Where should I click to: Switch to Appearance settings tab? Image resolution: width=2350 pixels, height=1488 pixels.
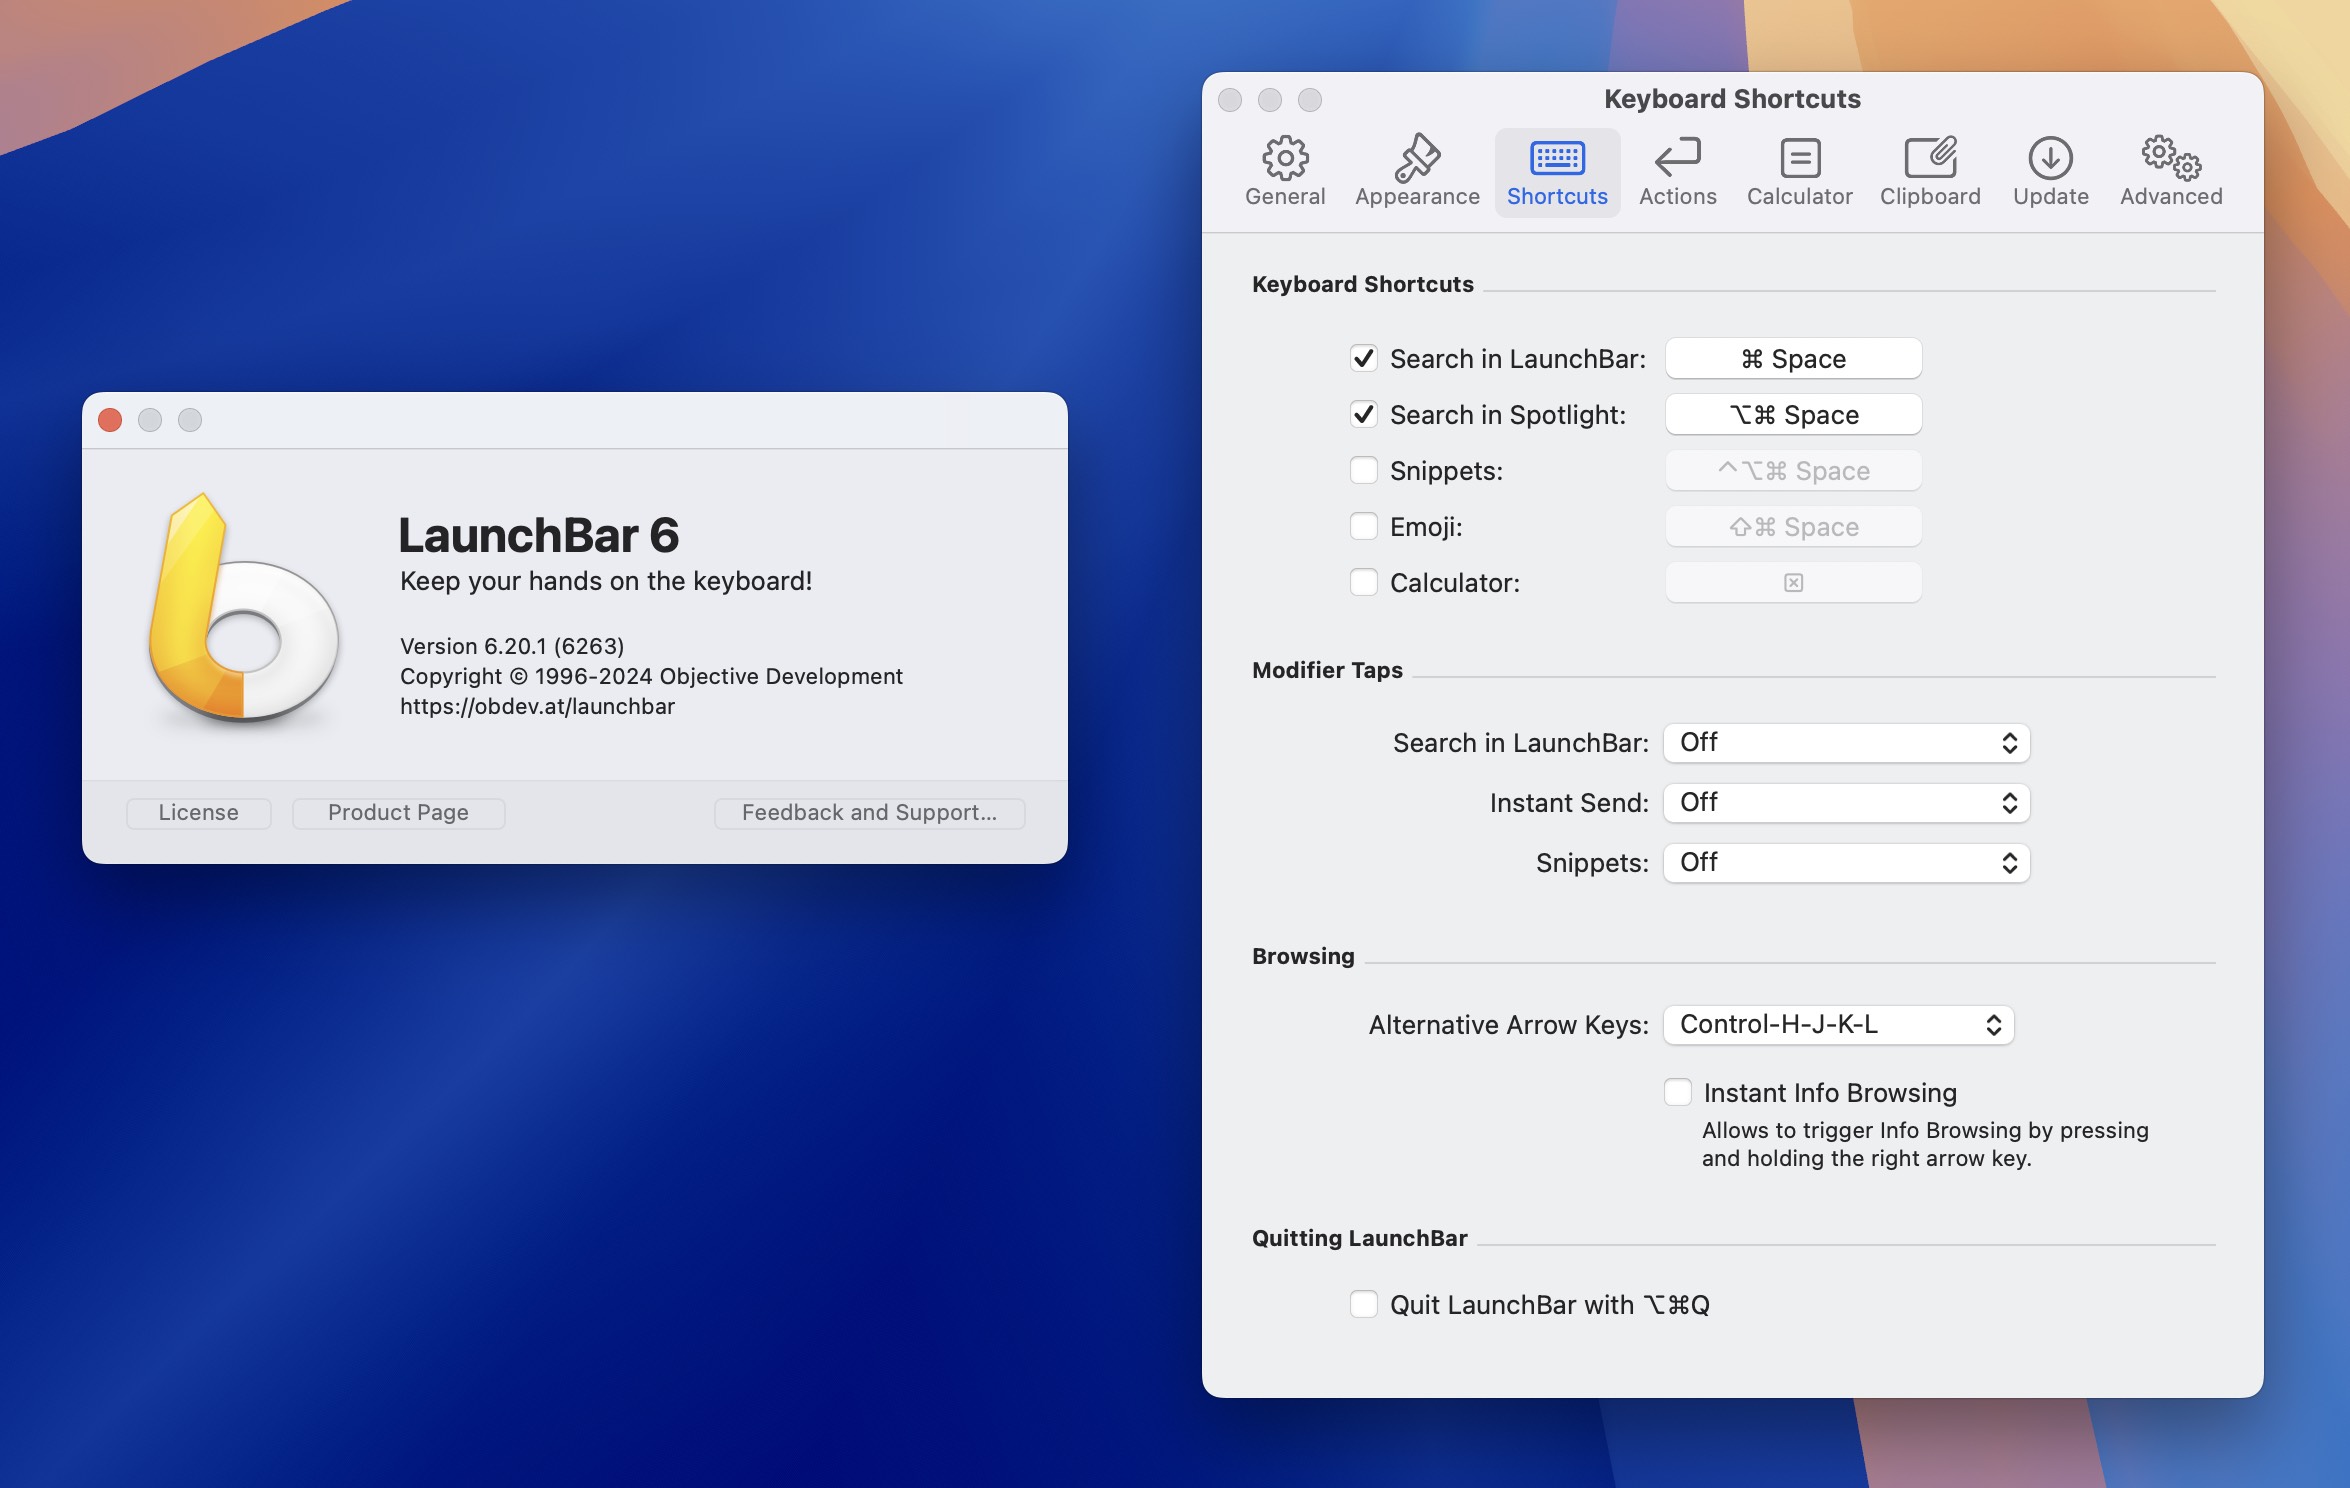[1417, 166]
